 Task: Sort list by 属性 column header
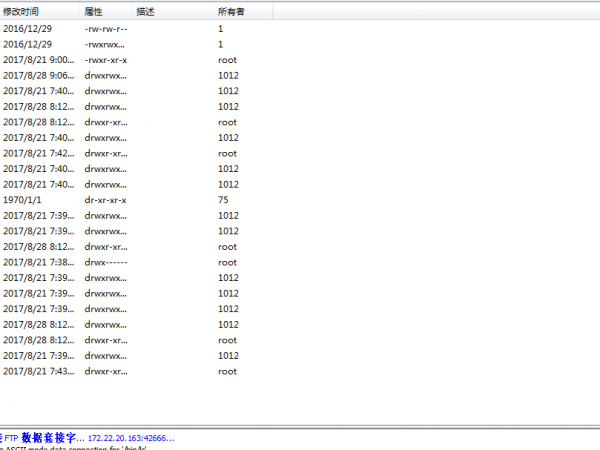coord(93,11)
